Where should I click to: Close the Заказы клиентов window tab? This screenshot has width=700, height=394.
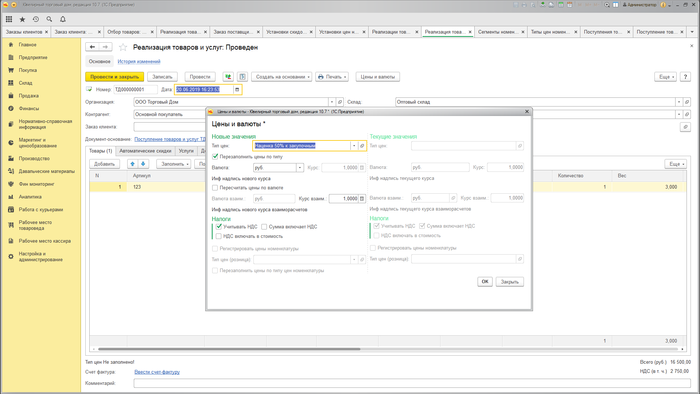pyautogui.click(x=46, y=32)
